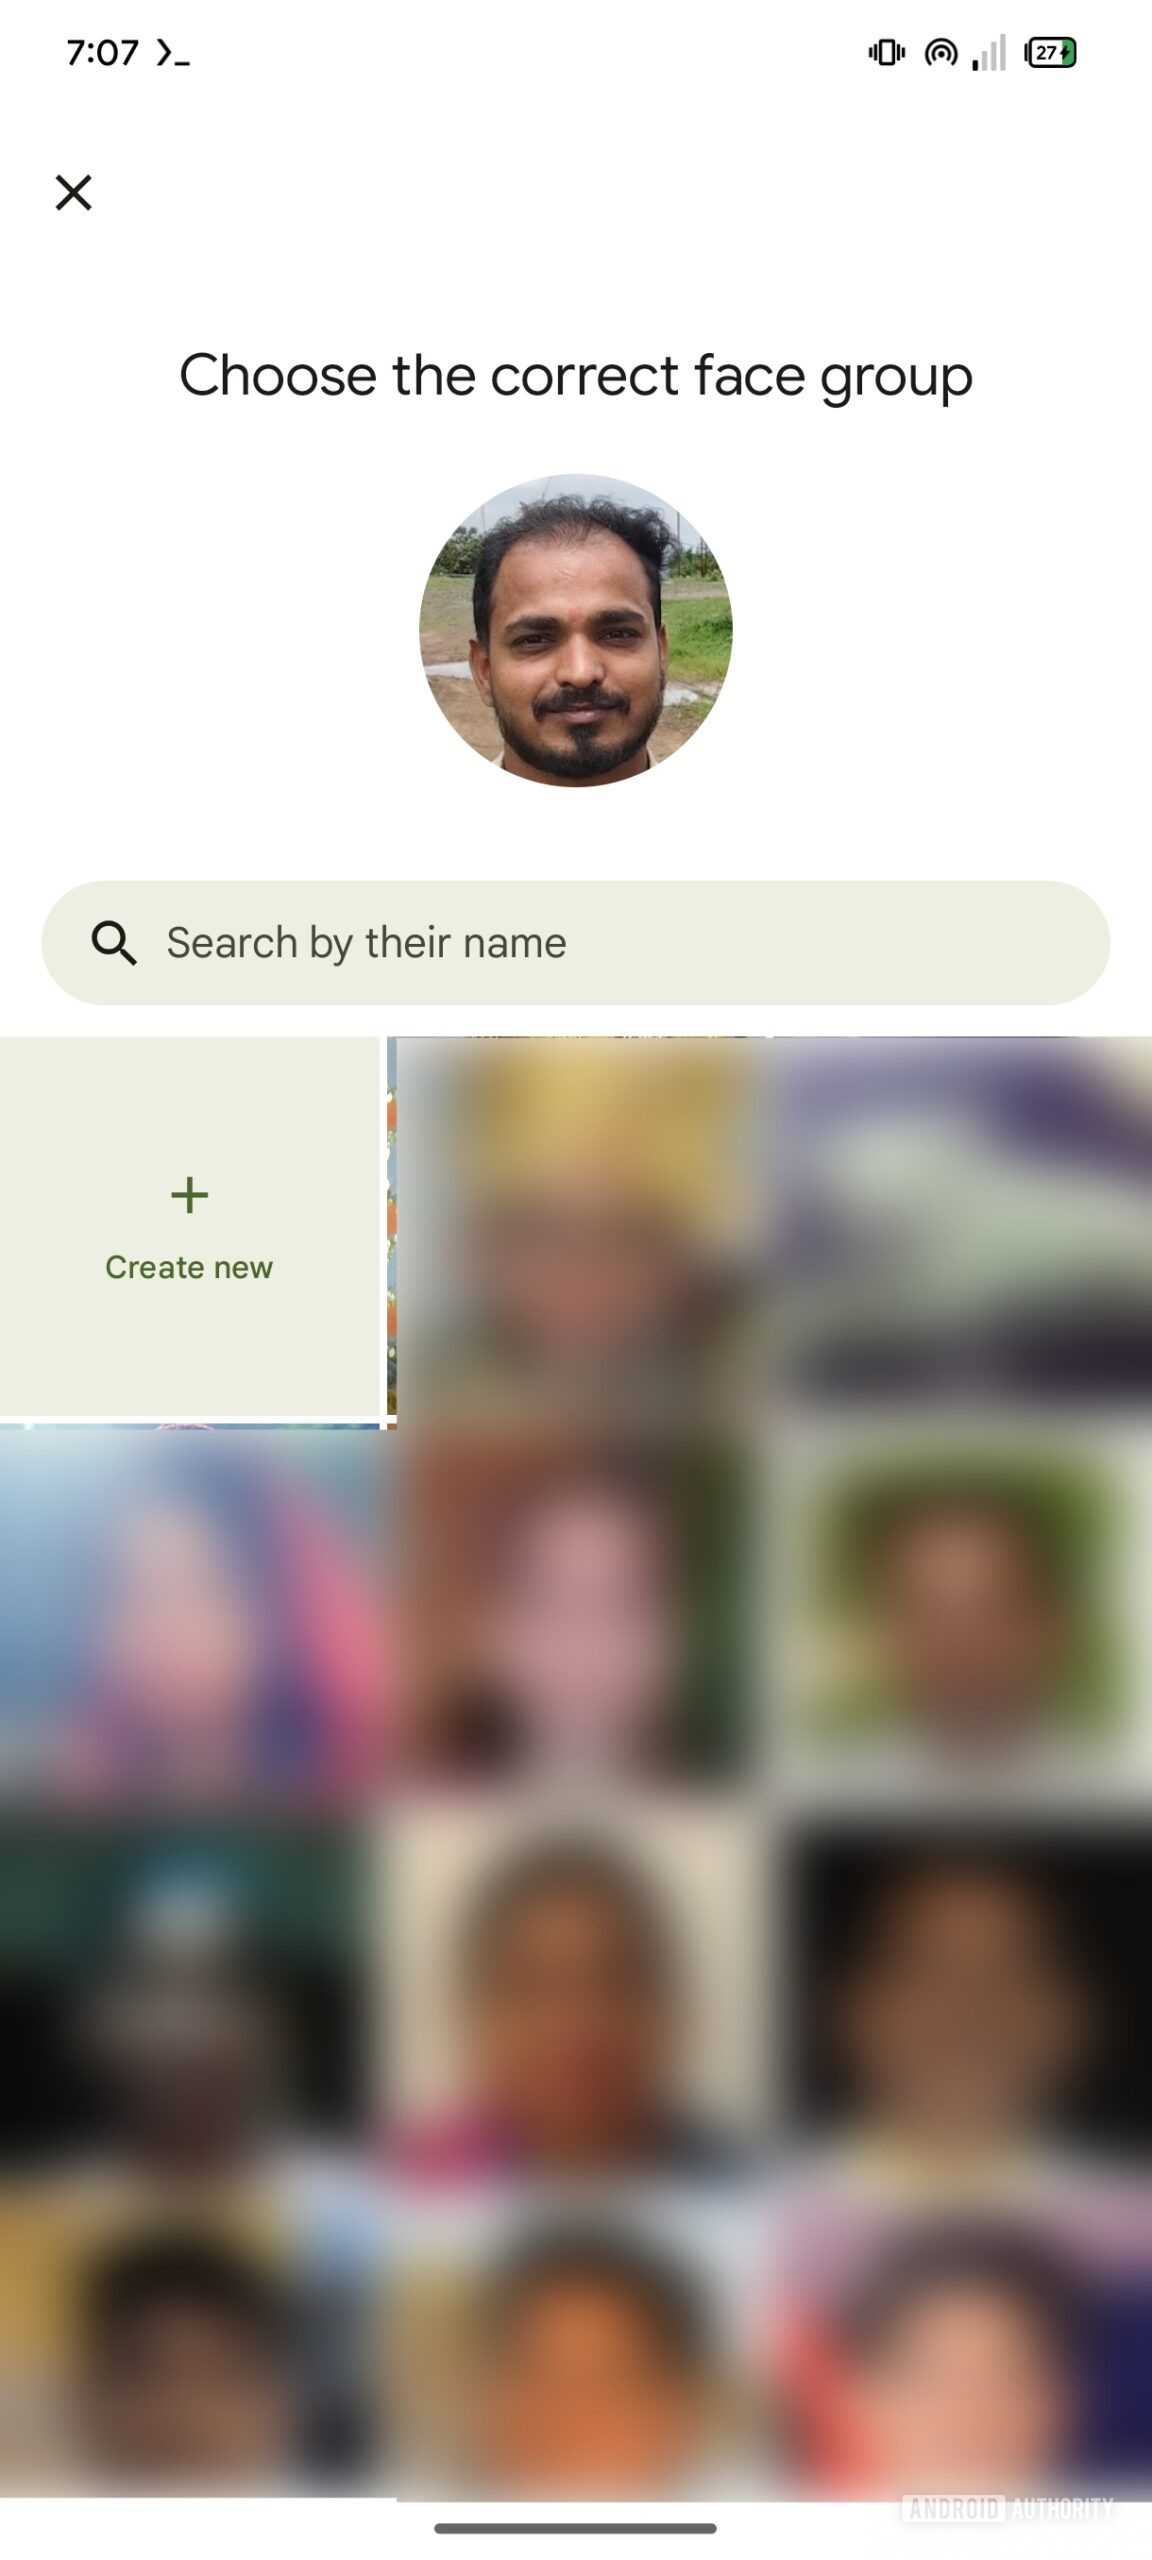Viewport: 1152px width, 2560px height.
Task: Close the face group chooser with X
Action: pos(73,192)
